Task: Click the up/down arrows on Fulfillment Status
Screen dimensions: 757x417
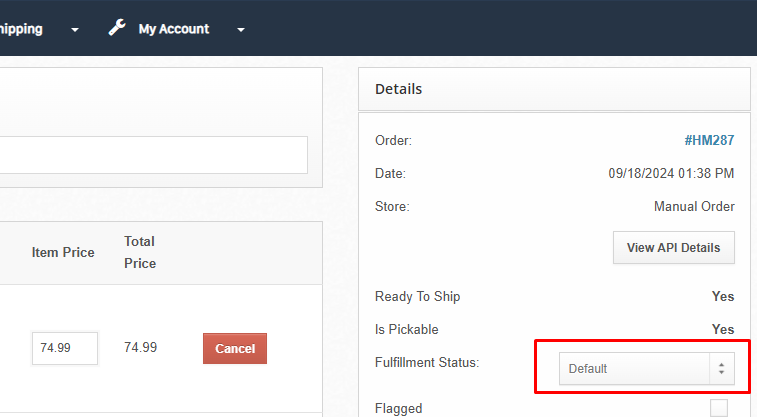Action: point(721,368)
